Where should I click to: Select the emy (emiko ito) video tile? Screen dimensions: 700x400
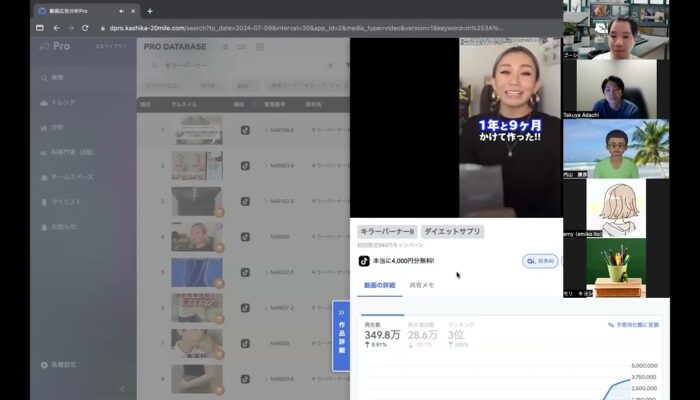(616, 208)
